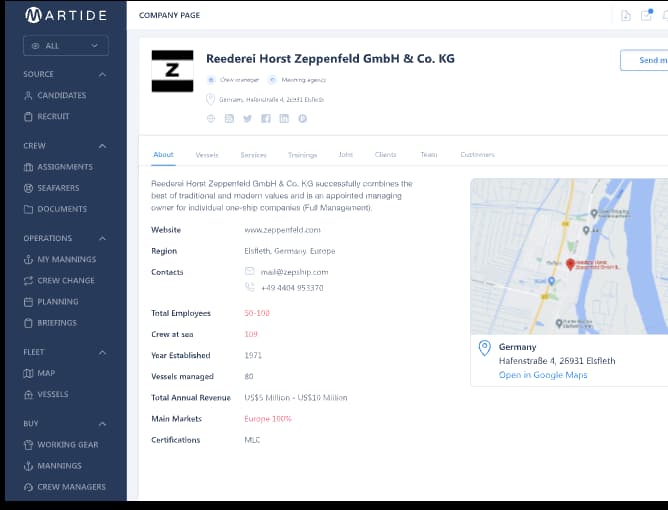Click the Documents folder icon
Image resolution: width=668 pixels, height=510 pixels.
pos(28,209)
